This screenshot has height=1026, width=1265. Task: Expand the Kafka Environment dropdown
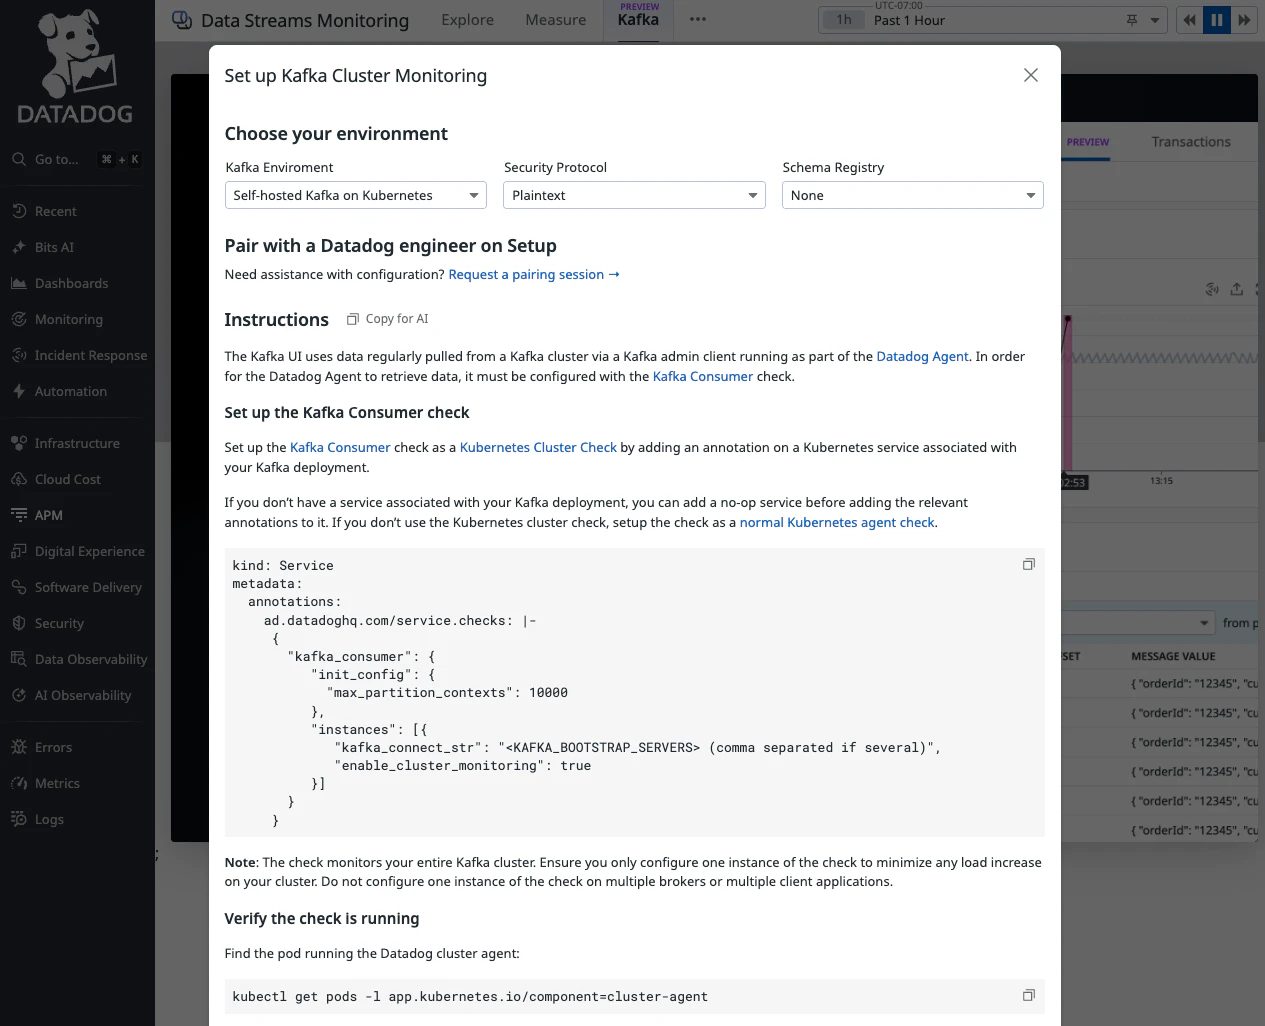coord(355,195)
